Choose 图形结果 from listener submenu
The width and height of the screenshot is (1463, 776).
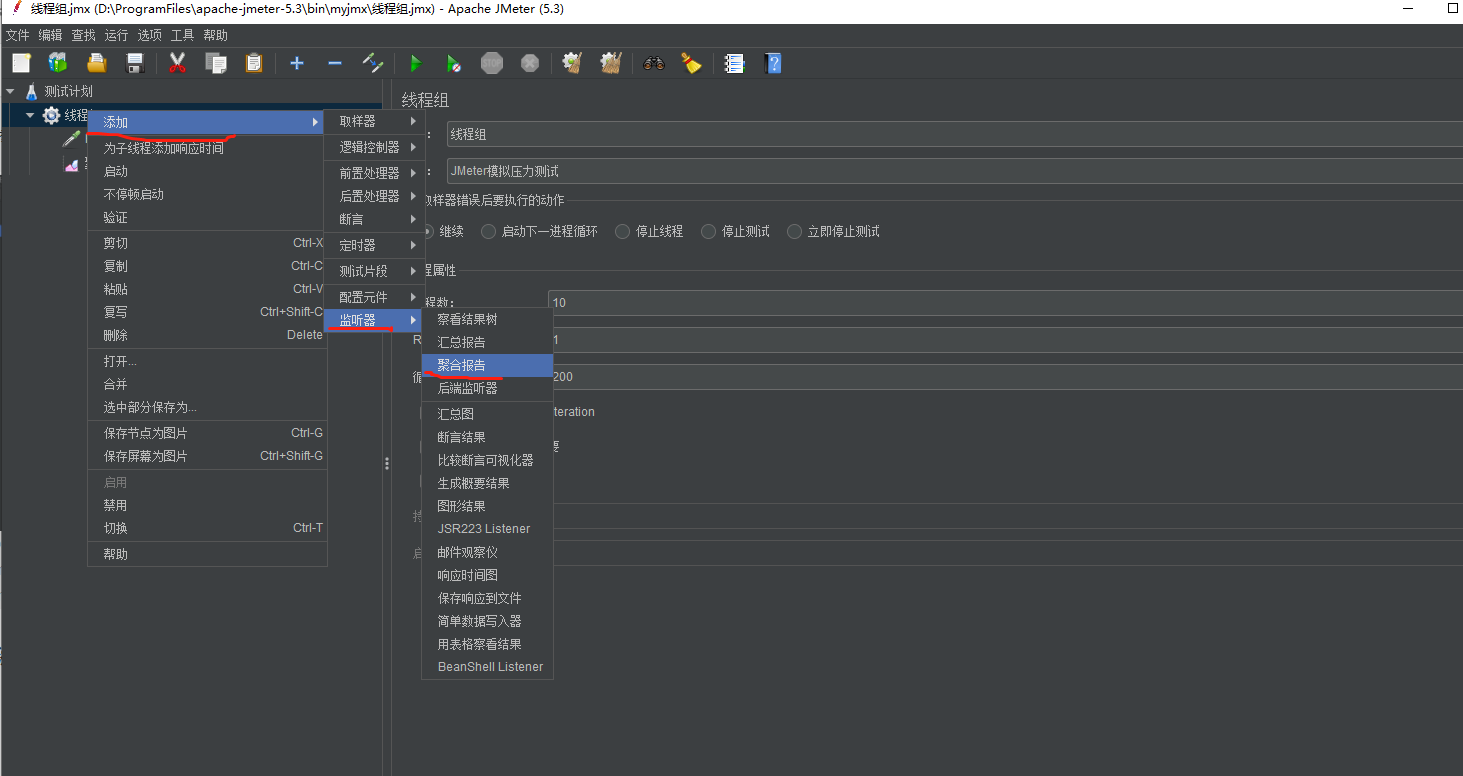coord(487,506)
